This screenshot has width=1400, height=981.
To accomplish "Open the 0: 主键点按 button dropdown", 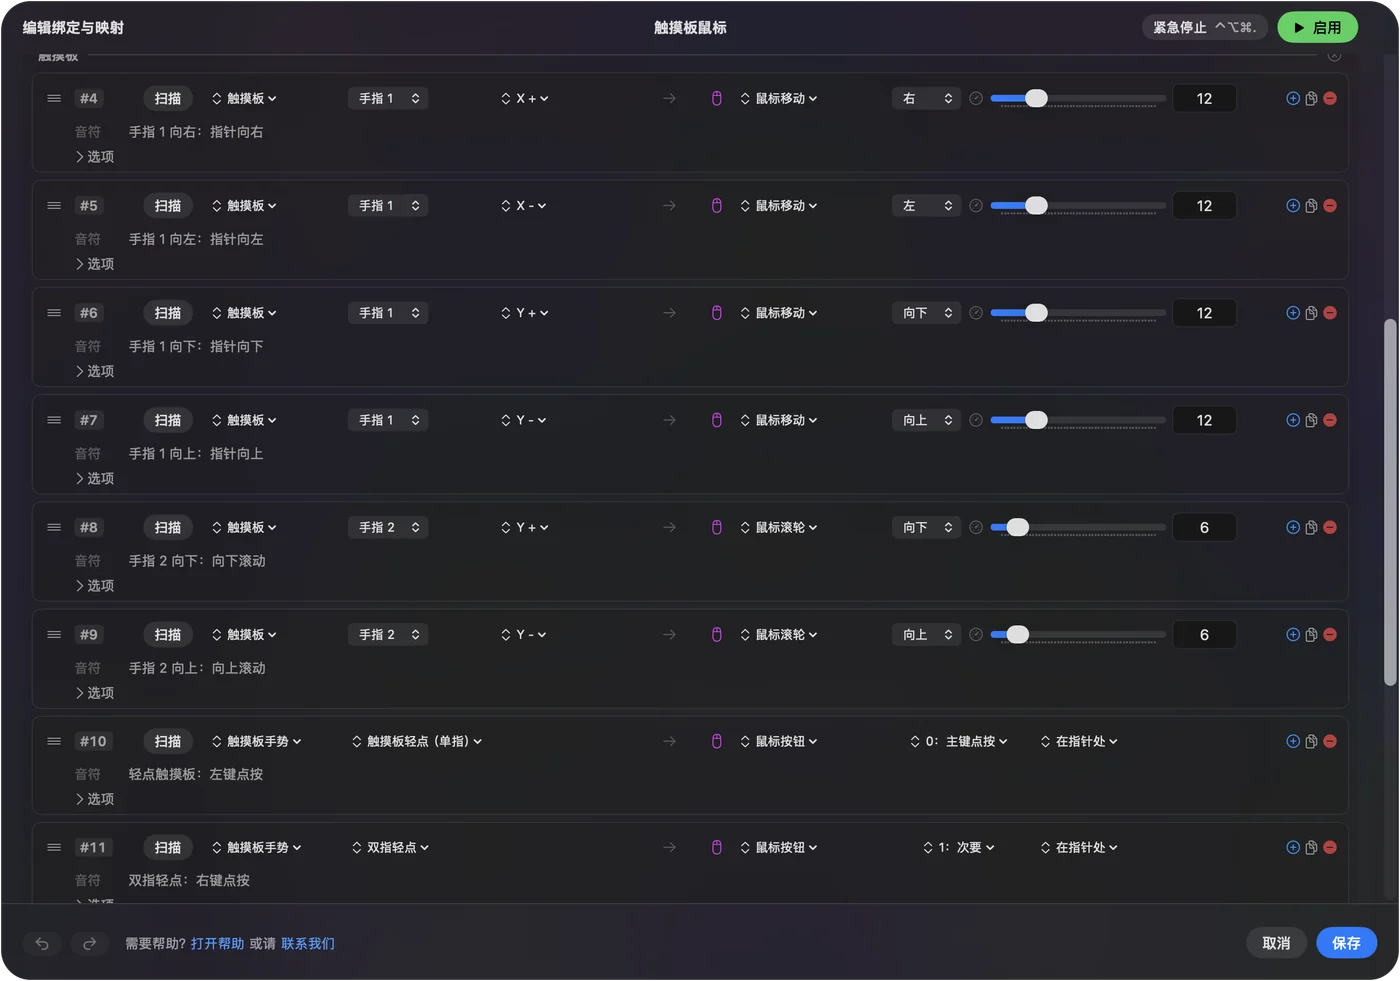I will click(x=959, y=741).
